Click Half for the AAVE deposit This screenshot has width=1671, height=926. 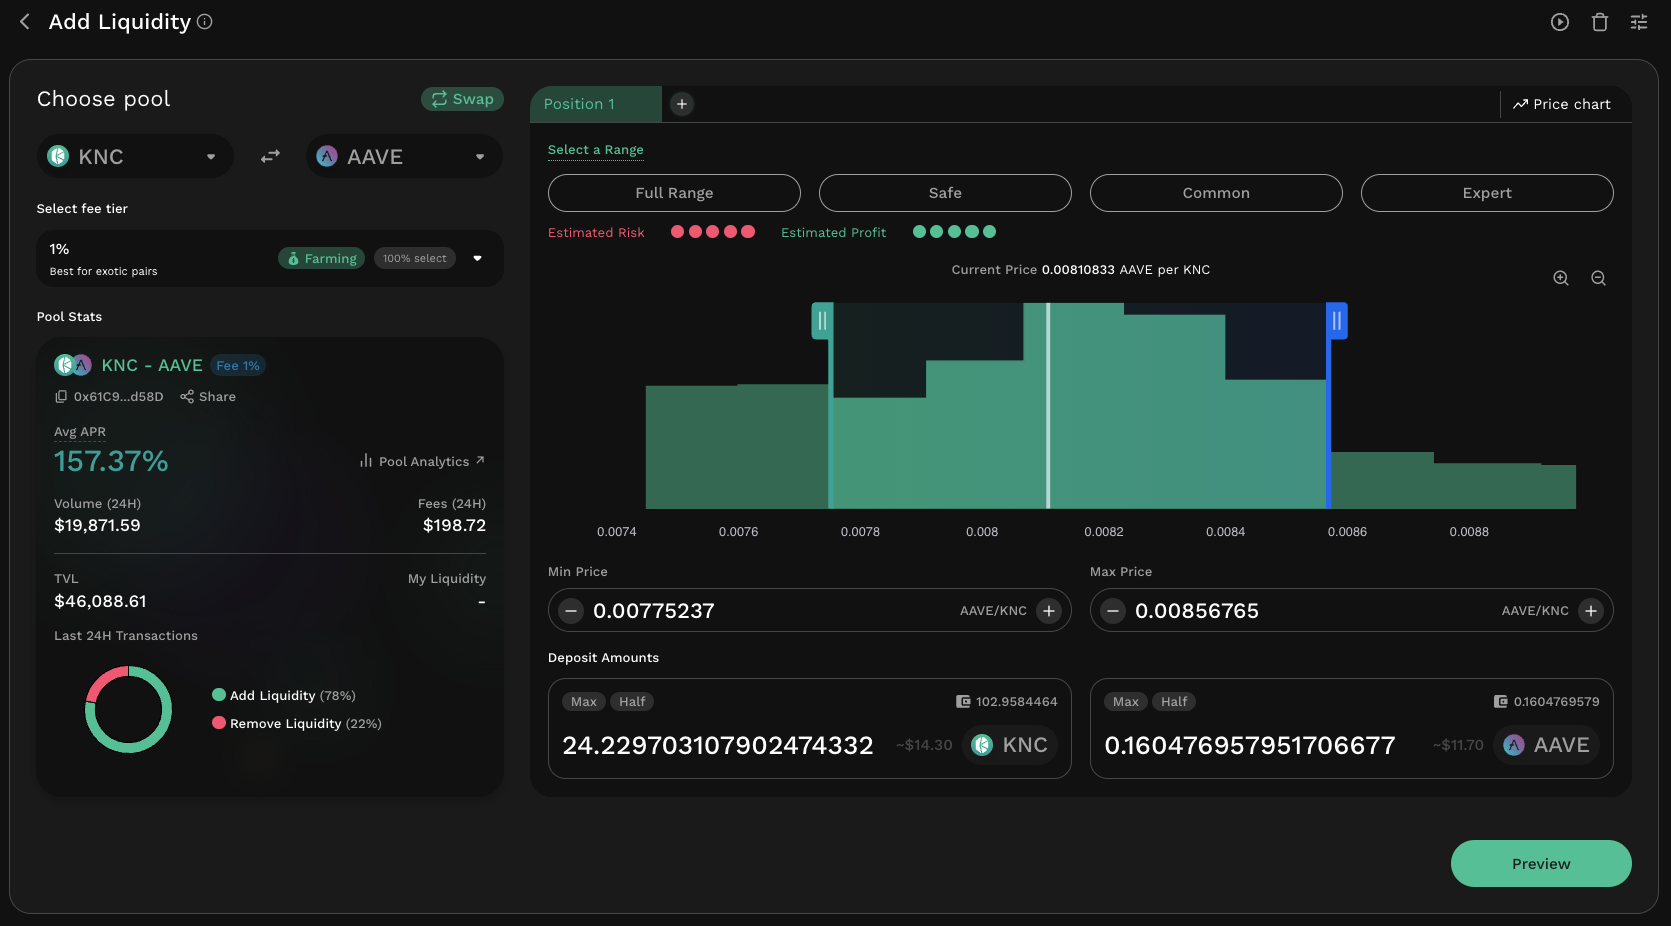point(1174,702)
